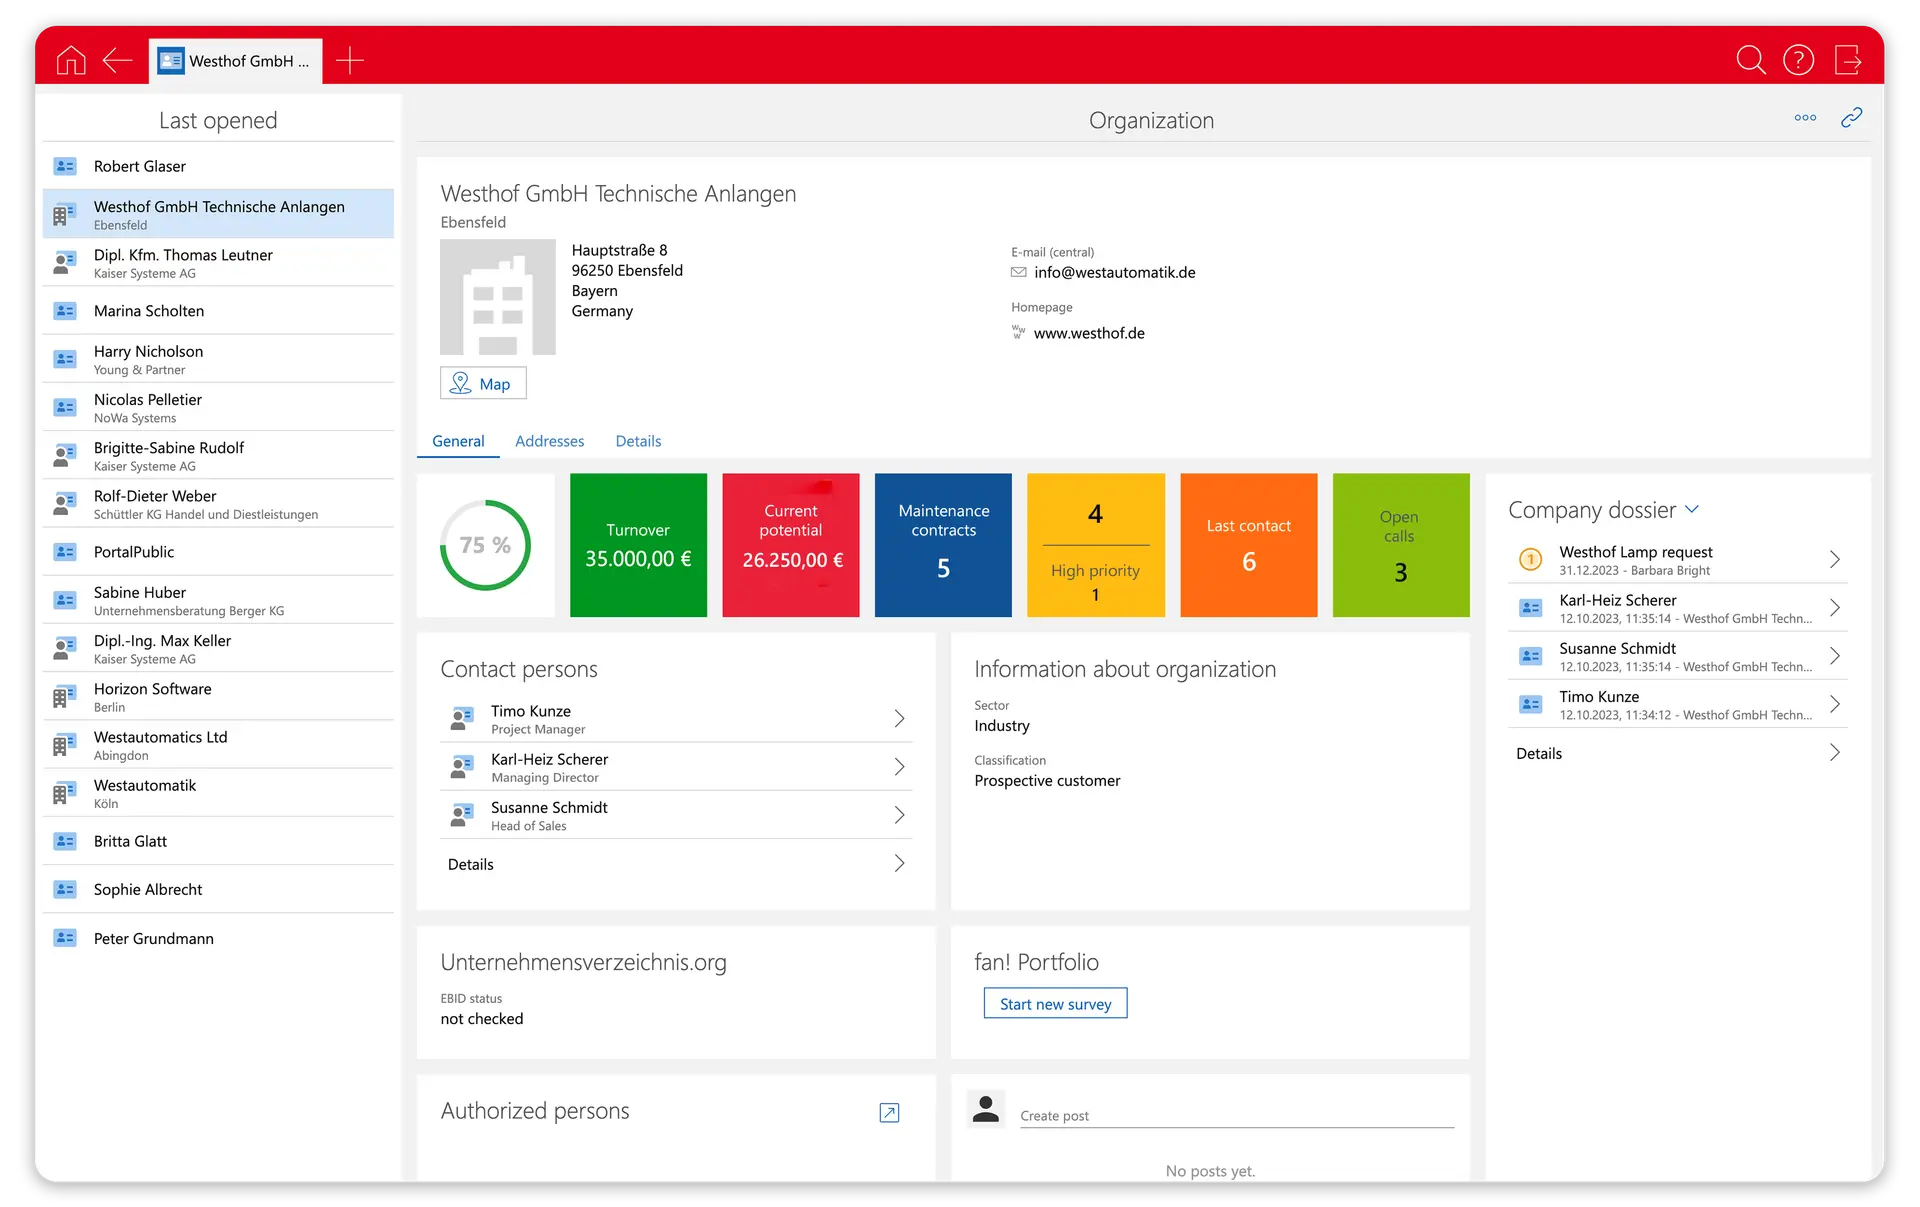The height and width of the screenshot is (1207, 1920).
Task: Expand the Company dossier dropdown
Action: (x=1692, y=509)
